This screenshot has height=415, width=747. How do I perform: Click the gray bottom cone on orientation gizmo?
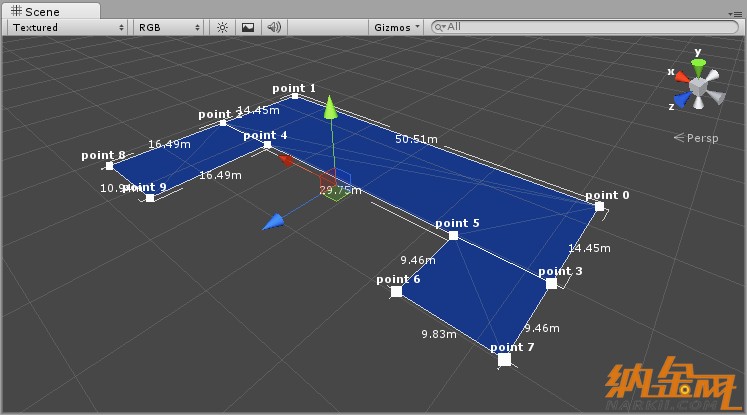point(698,102)
